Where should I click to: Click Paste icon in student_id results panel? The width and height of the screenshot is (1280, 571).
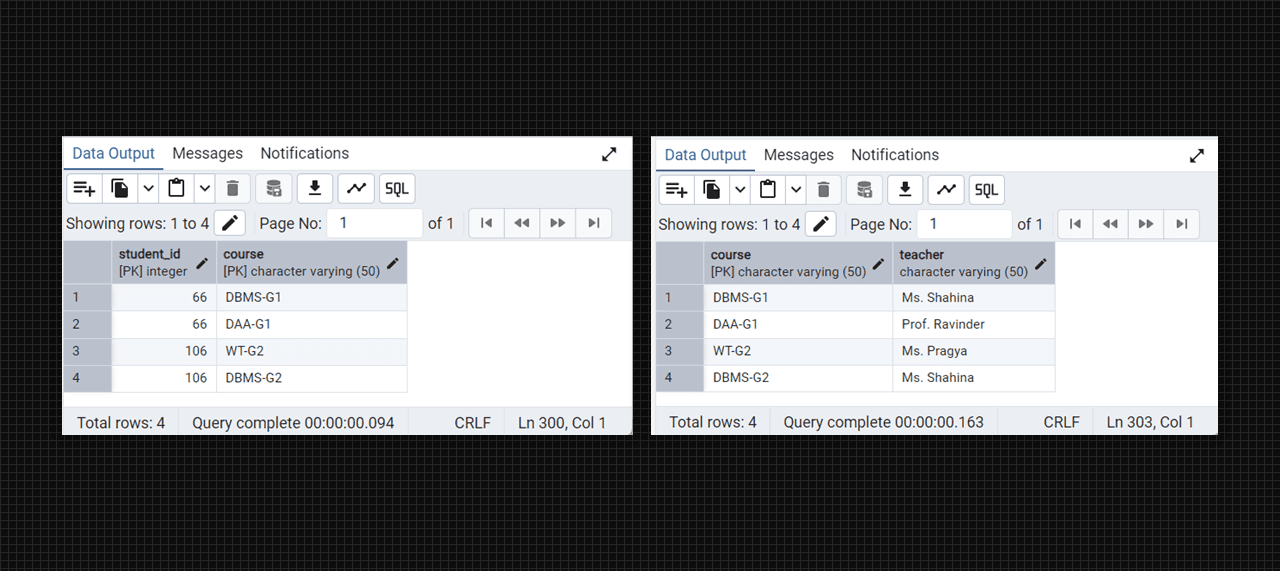(x=177, y=188)
